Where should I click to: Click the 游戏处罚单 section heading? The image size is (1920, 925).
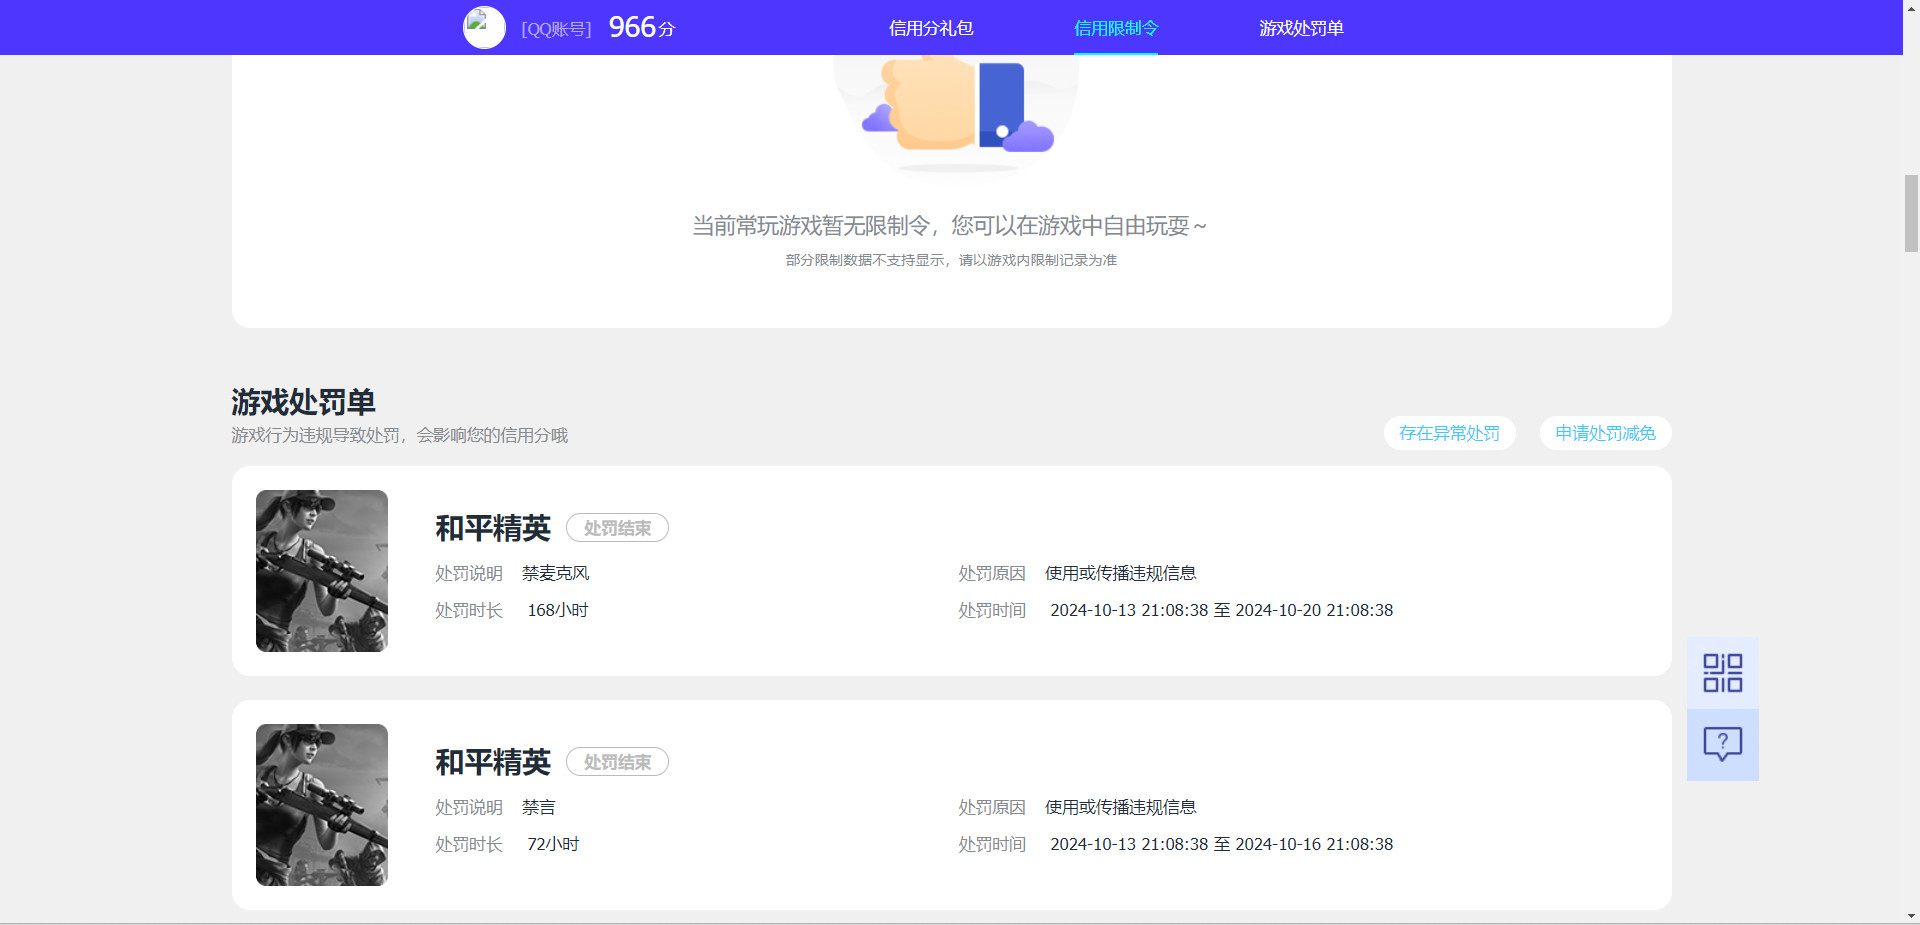pyautogui.click(x=303, y=402)
